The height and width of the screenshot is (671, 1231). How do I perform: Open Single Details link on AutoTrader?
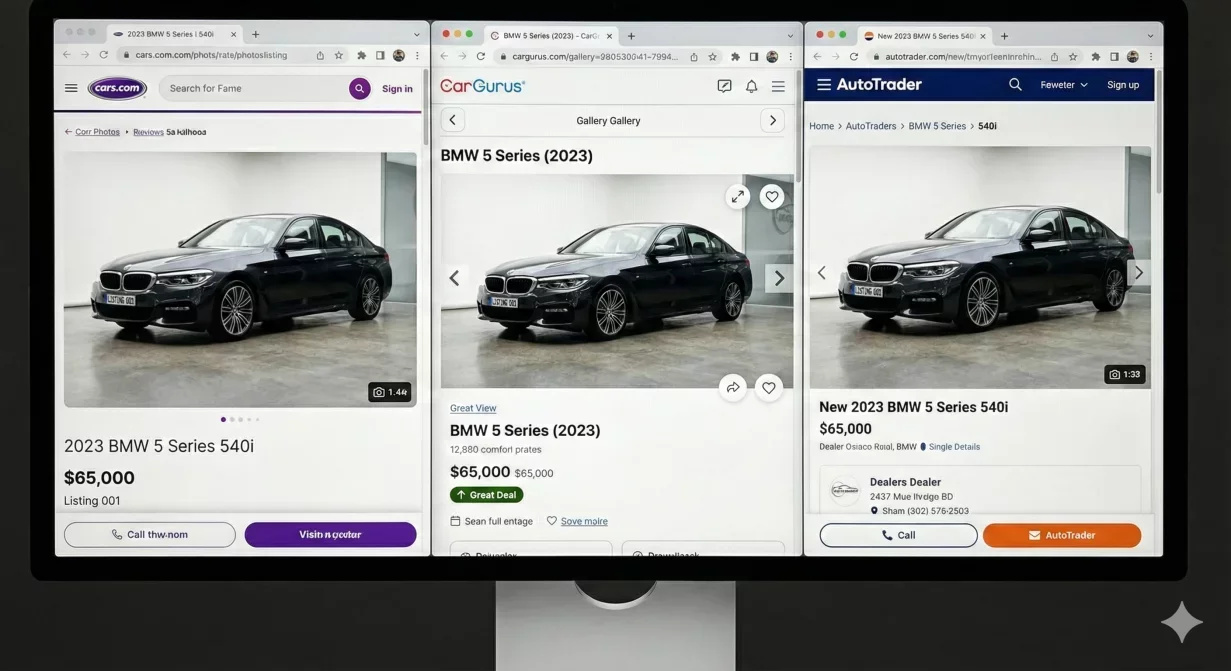(x=954, y=447)
